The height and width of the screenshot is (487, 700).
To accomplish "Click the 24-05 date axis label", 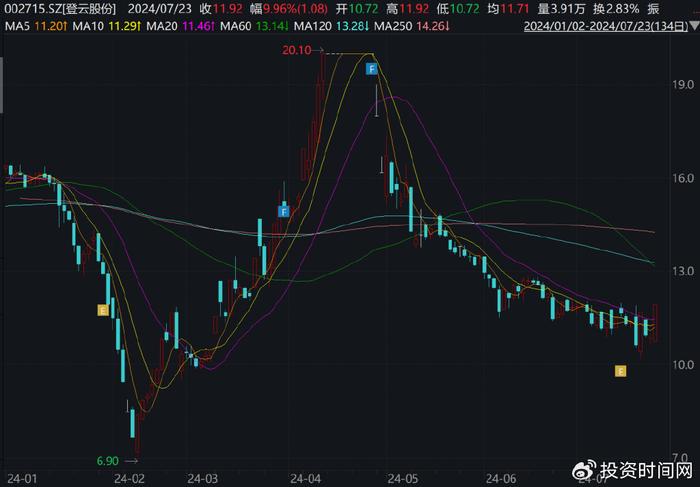I will [403, 479].
